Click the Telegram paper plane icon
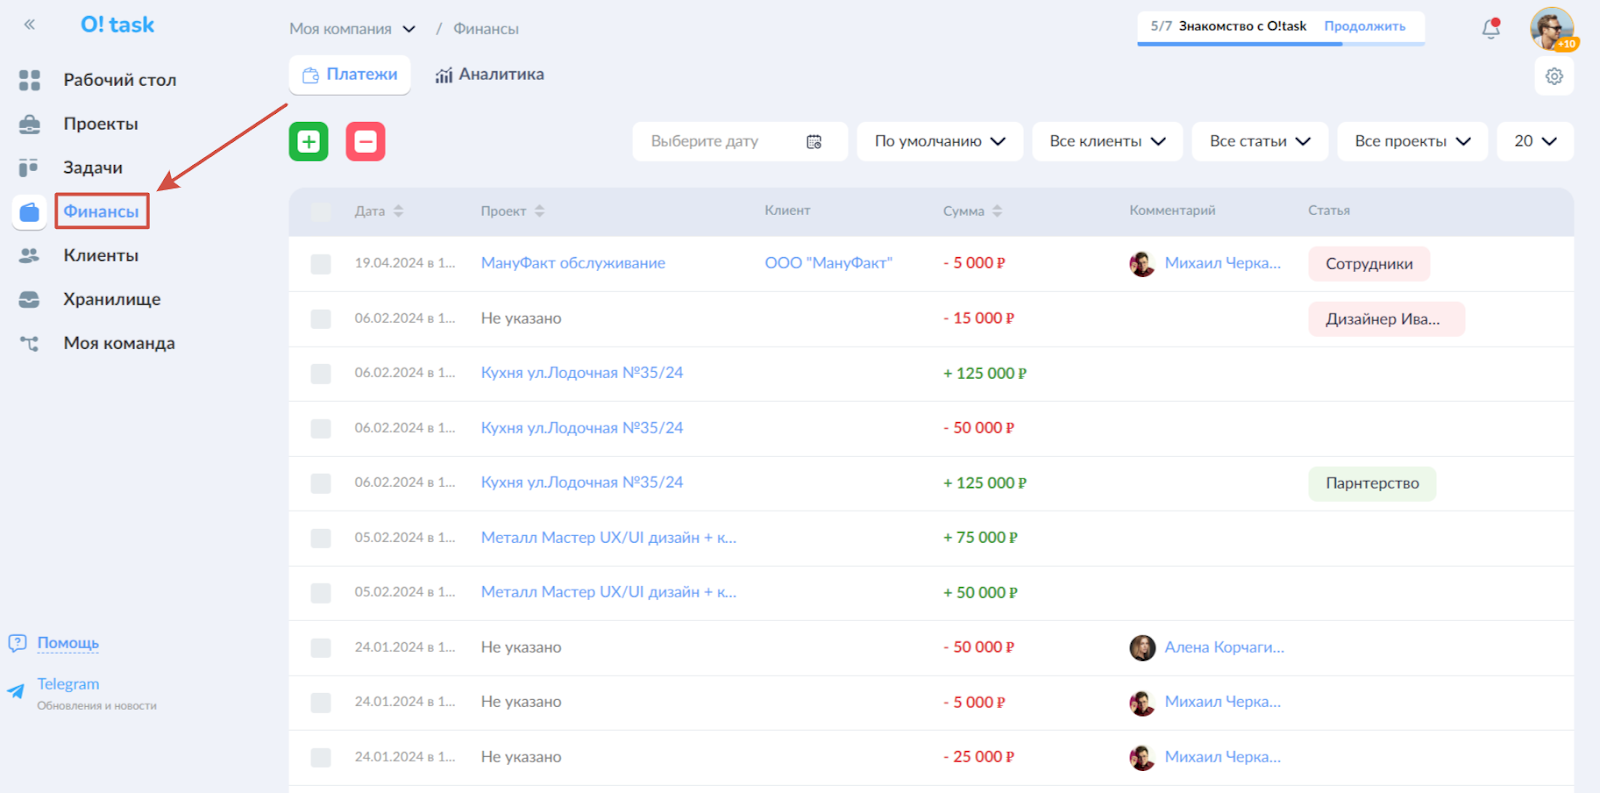1600x793 pixels. (x=16, y=691)
